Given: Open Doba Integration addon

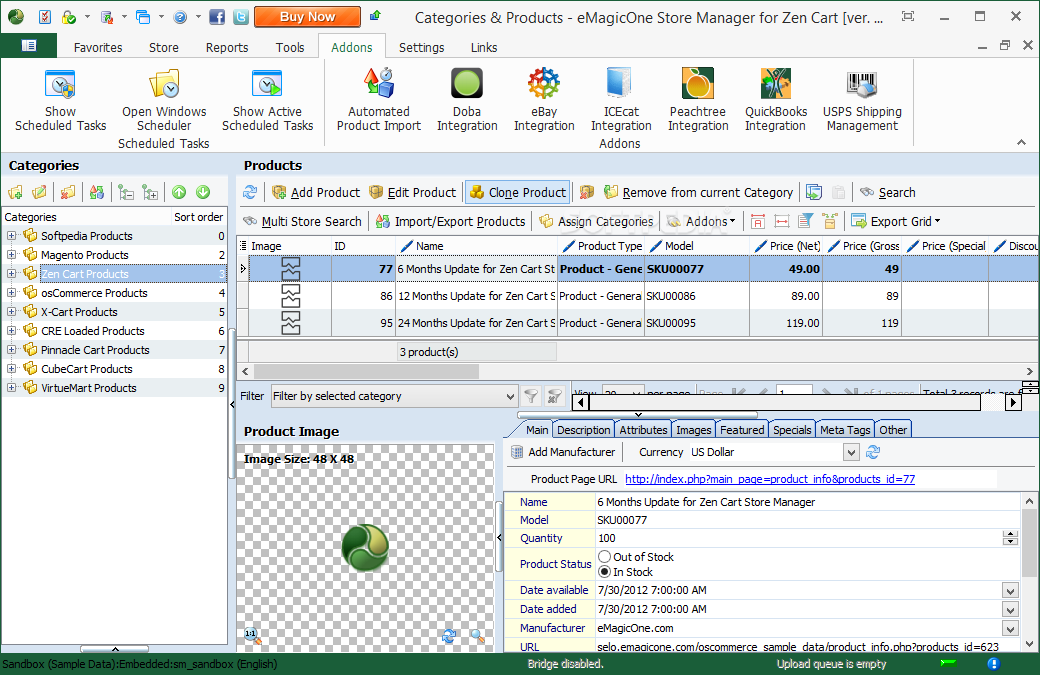Looking at the screenshot, I should pos(467,101).
